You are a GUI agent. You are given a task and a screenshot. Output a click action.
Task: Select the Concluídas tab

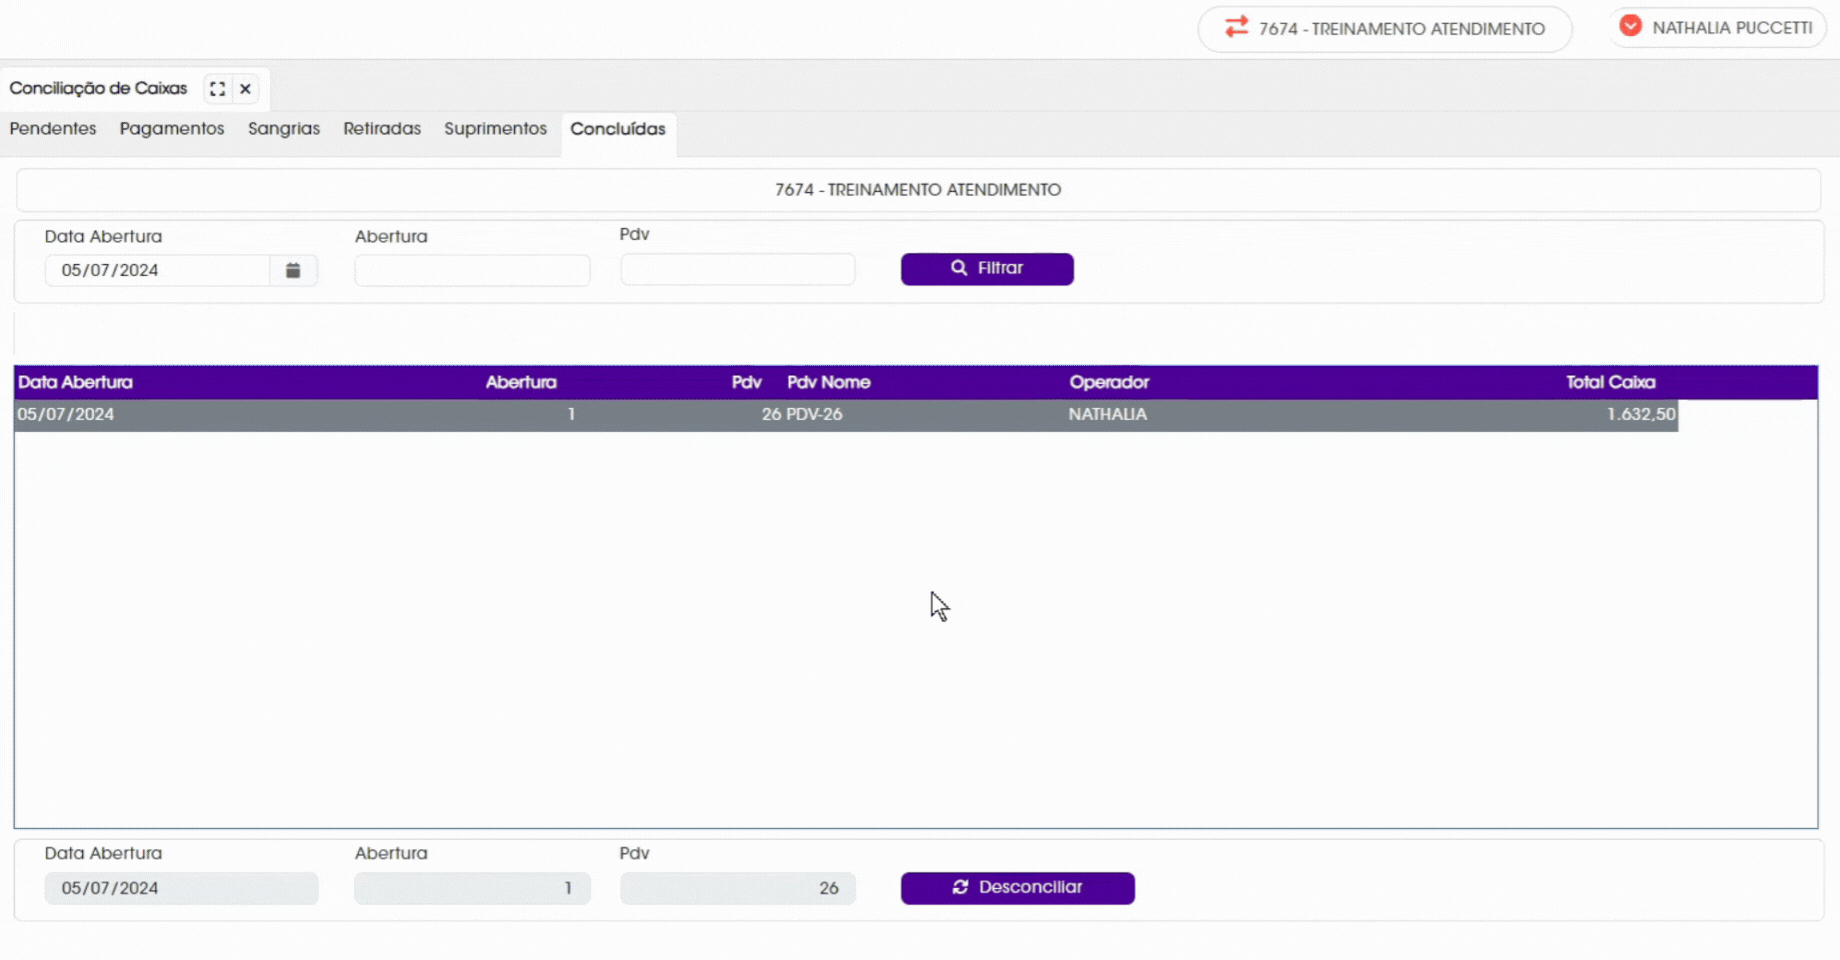pos(618,130)
